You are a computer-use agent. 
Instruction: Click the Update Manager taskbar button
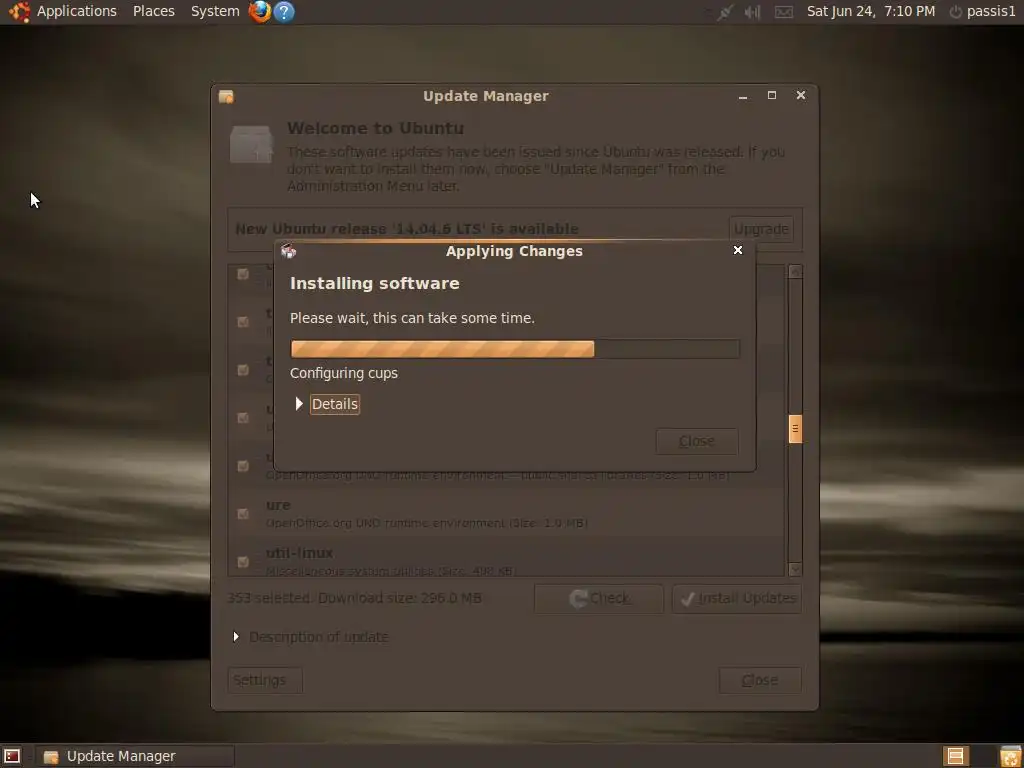pyautogui.click(x=135, y=756)
